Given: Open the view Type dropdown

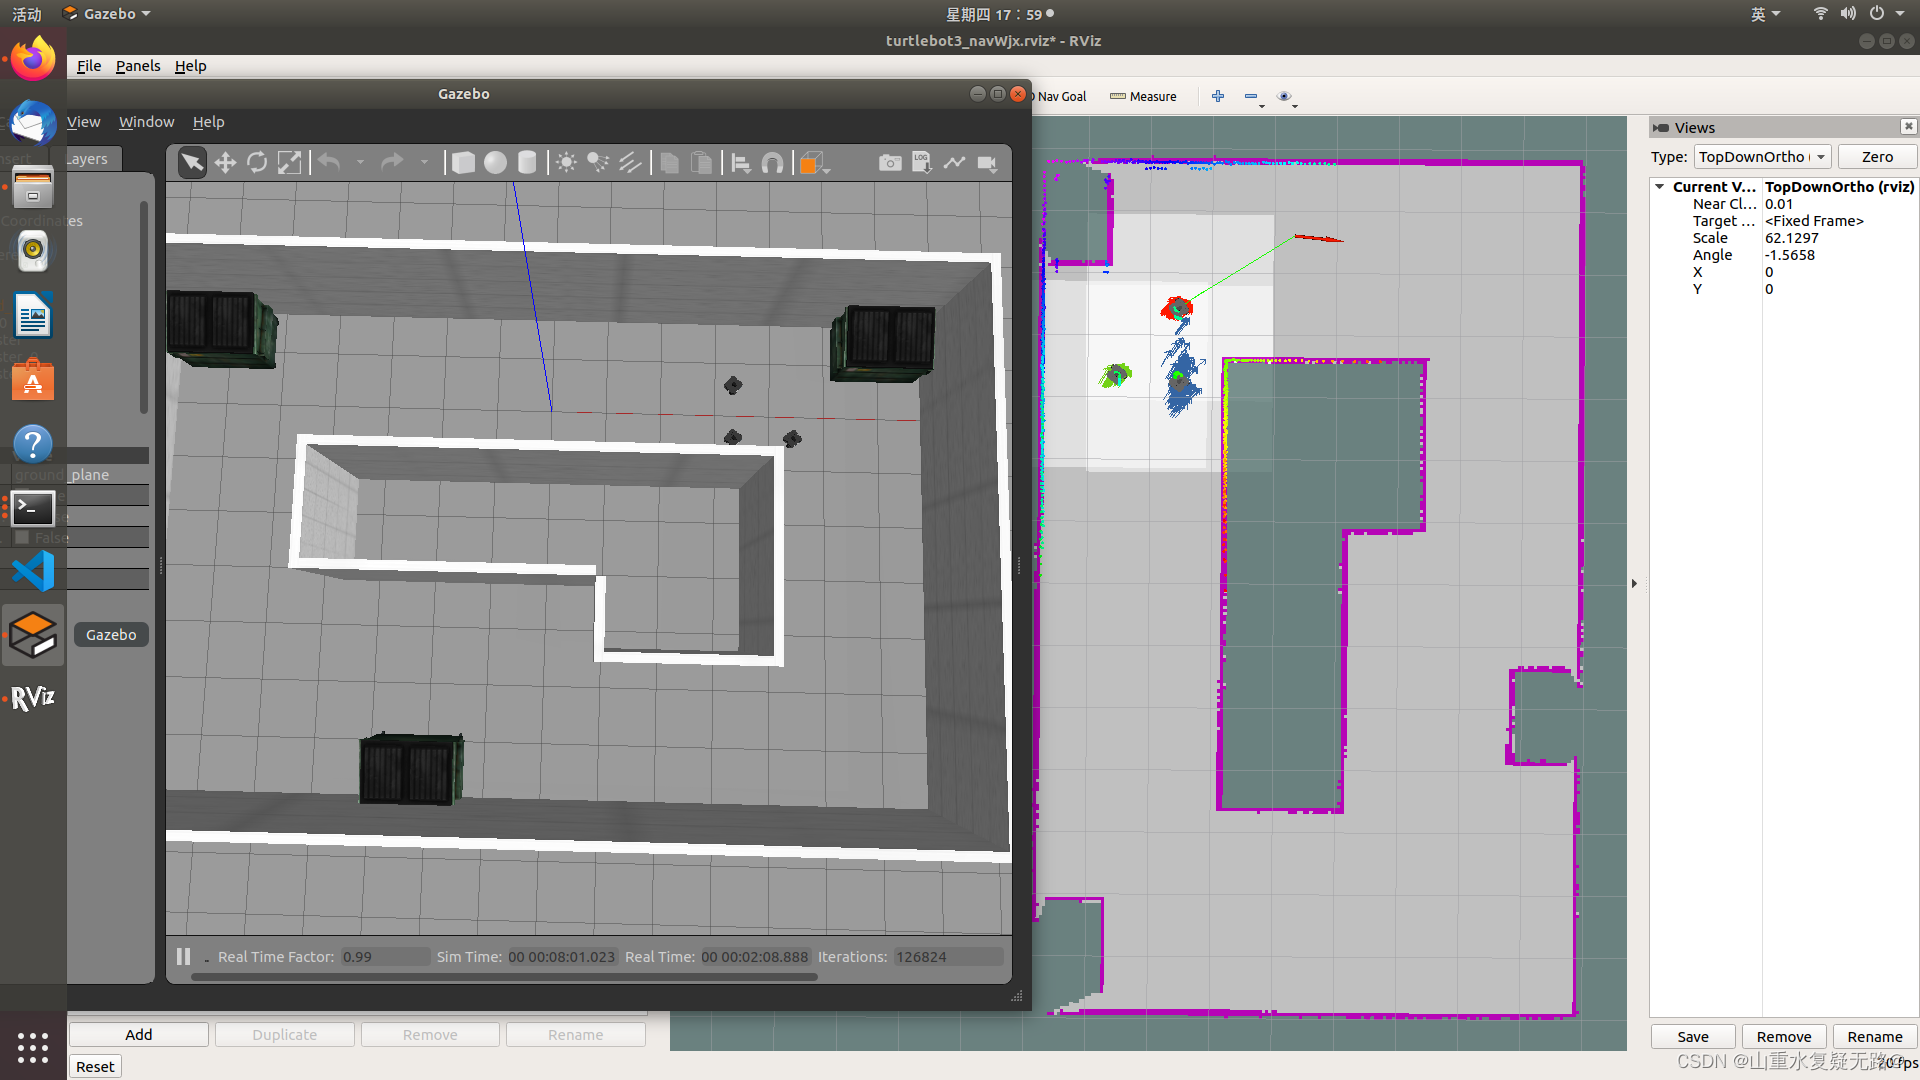Looking at the screenshot, I should coord(1762,157).
